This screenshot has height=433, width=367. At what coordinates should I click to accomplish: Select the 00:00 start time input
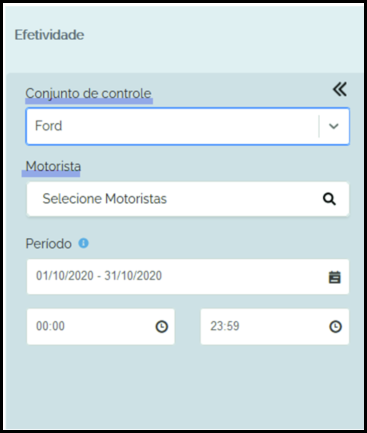pyautogui.click(x=101, y=326)
